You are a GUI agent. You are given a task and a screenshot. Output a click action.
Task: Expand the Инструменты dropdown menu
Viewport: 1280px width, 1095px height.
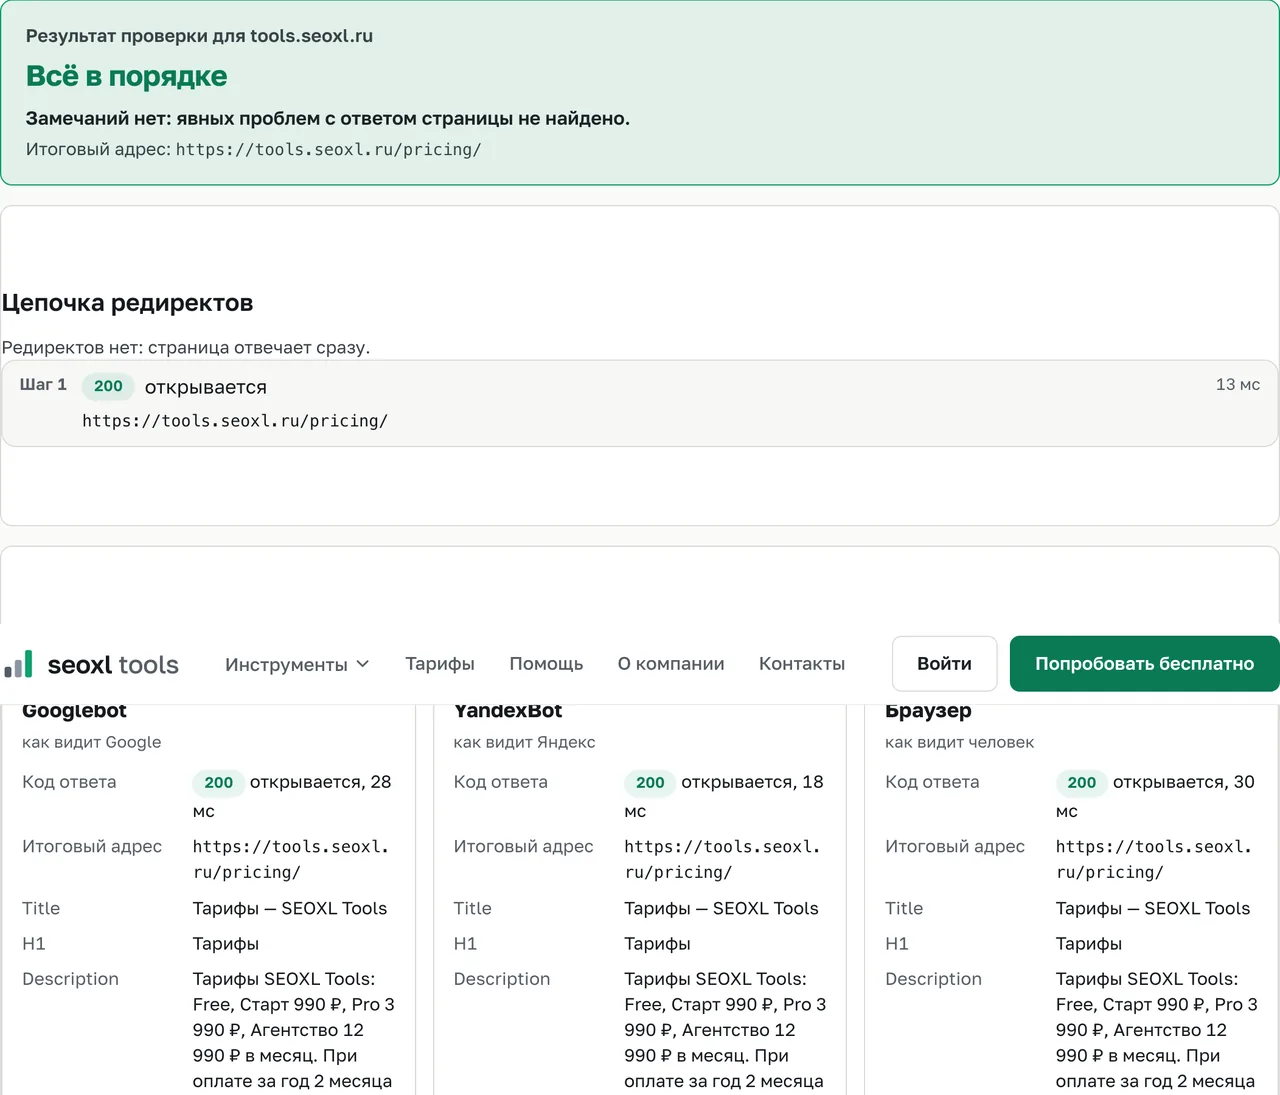coord(297,664)
